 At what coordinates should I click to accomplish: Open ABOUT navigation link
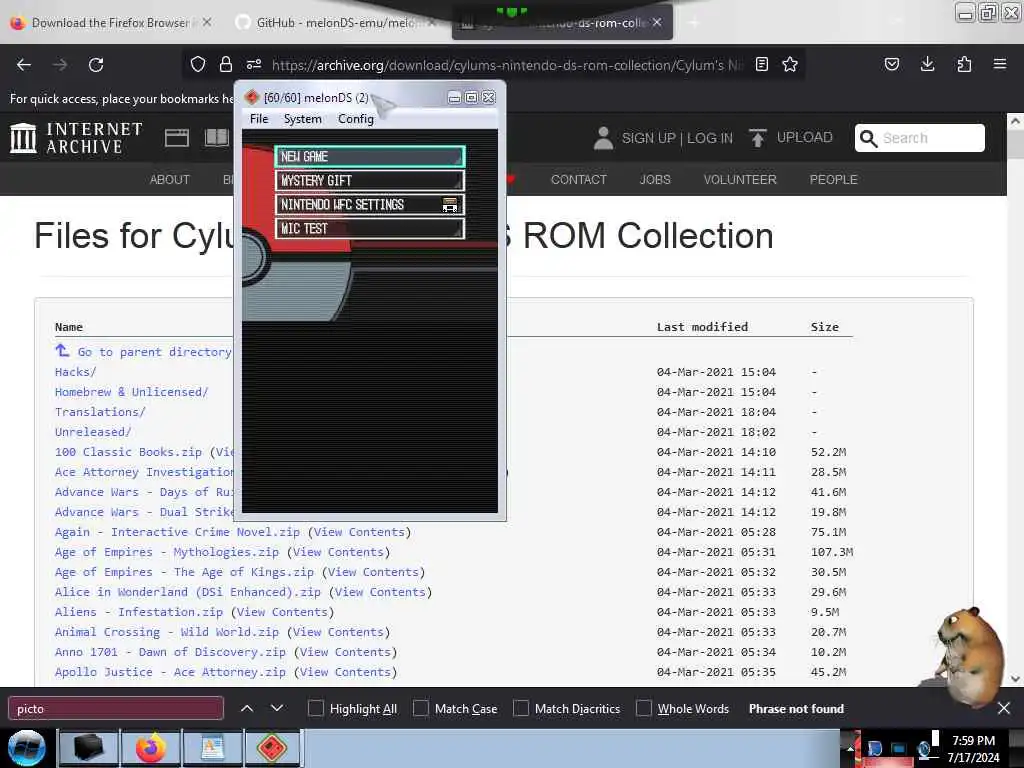click(170, 180)
